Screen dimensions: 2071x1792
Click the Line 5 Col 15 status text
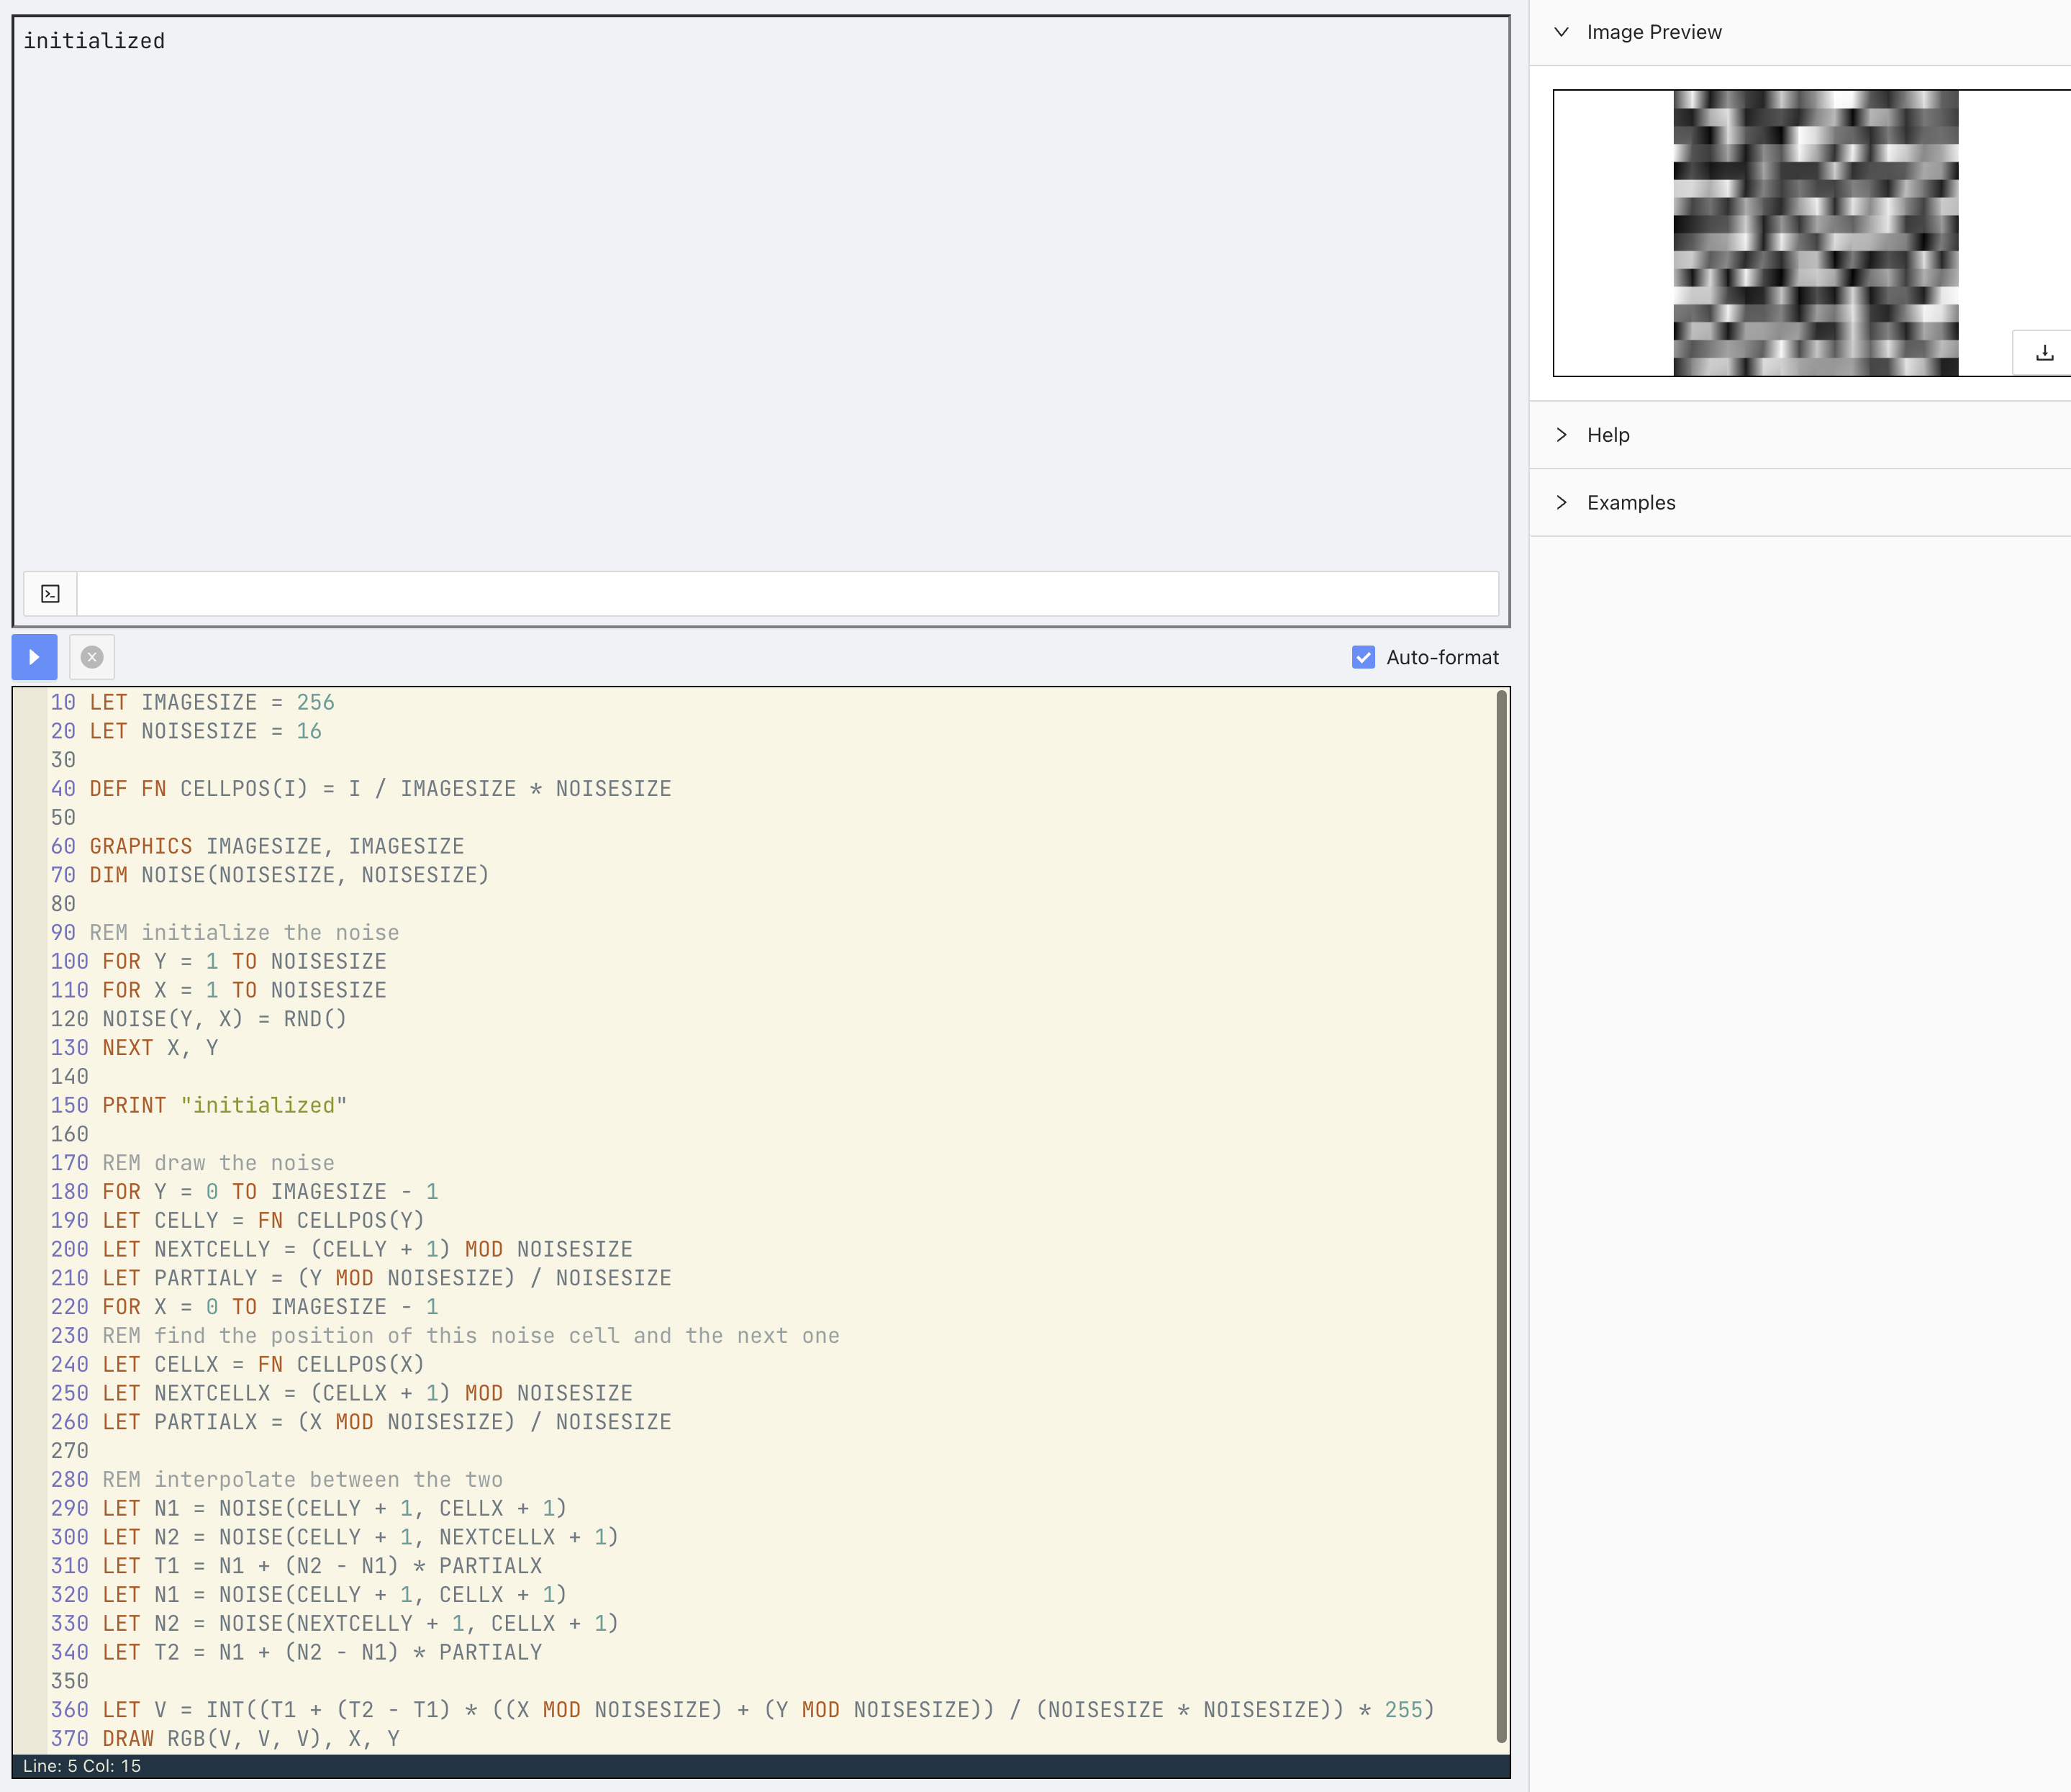[82, 1766]
